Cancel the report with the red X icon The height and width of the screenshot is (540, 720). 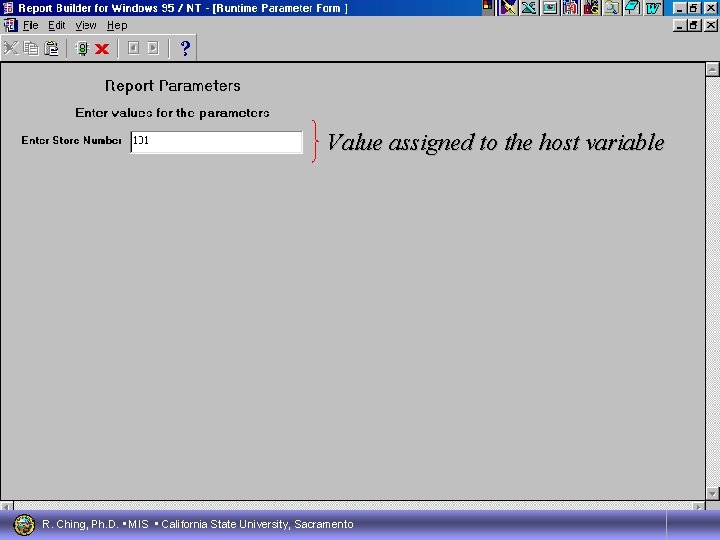tap(102, 48)
